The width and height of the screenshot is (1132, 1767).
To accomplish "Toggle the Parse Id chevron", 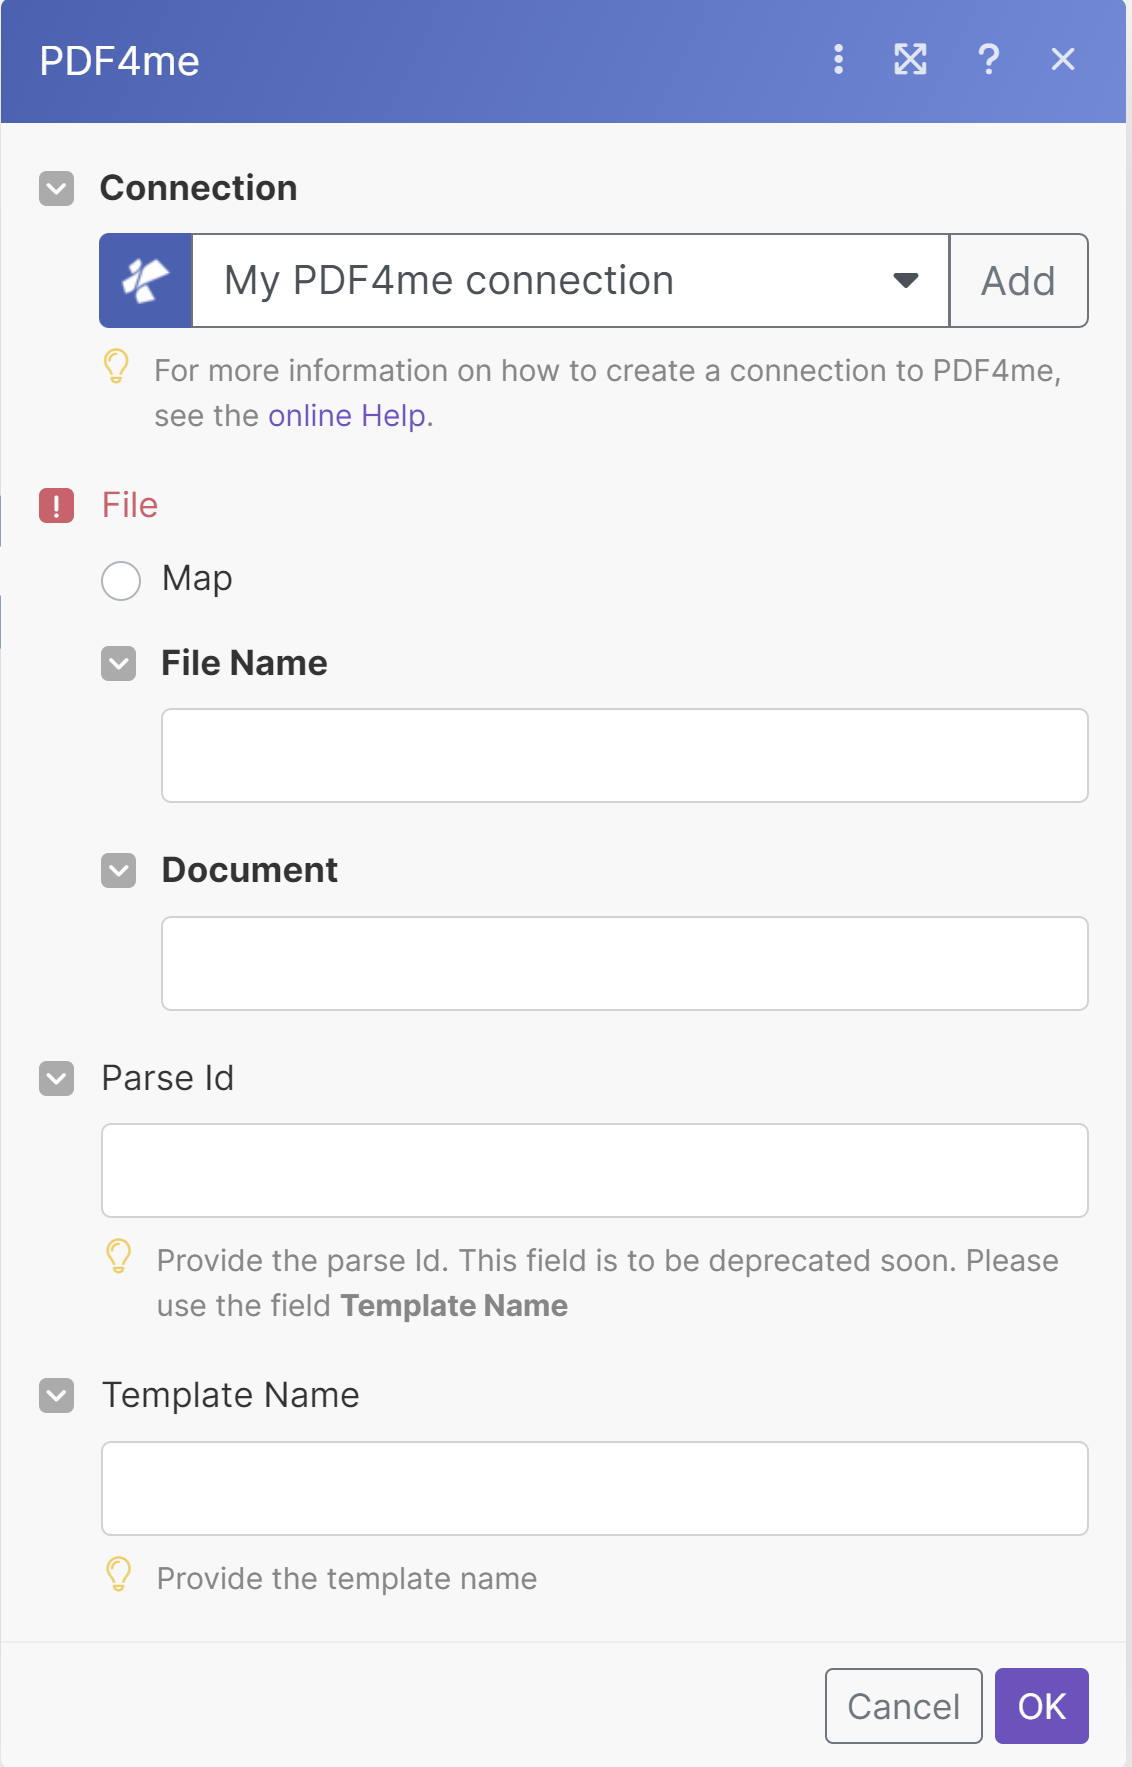I will click(57, 1078).
